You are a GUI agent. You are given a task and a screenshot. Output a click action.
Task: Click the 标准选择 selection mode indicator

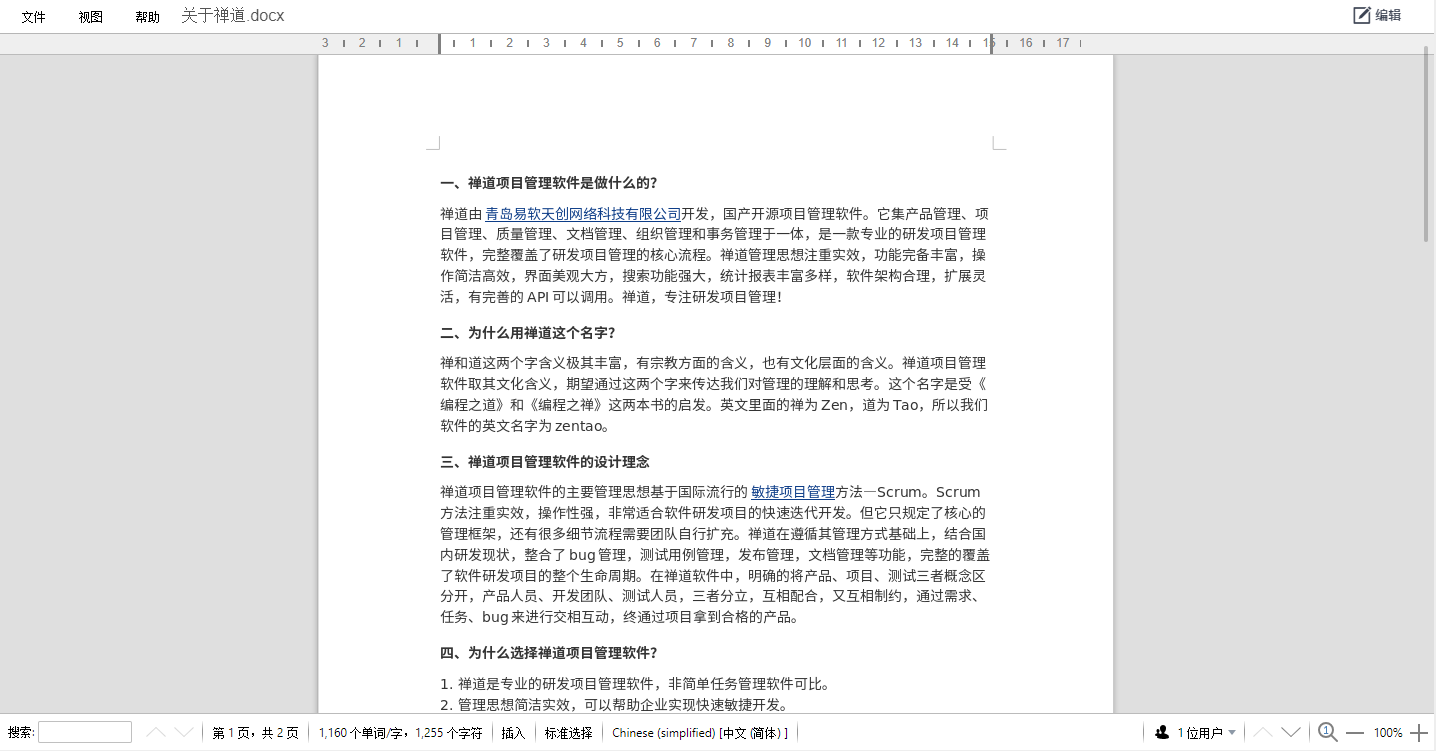(568, 733)
